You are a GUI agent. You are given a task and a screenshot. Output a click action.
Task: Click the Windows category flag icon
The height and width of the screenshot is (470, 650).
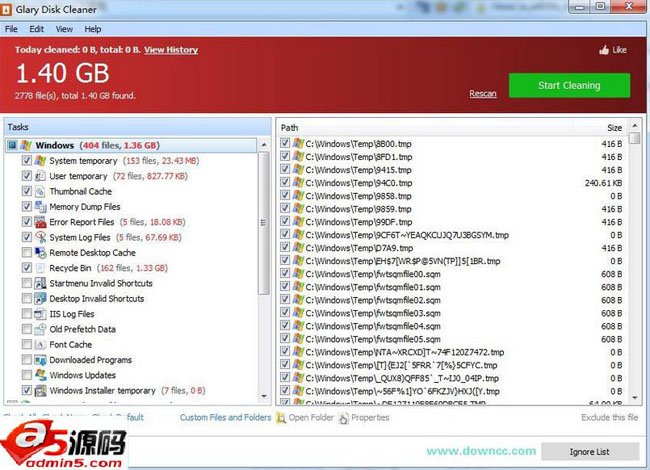(26, 145)
